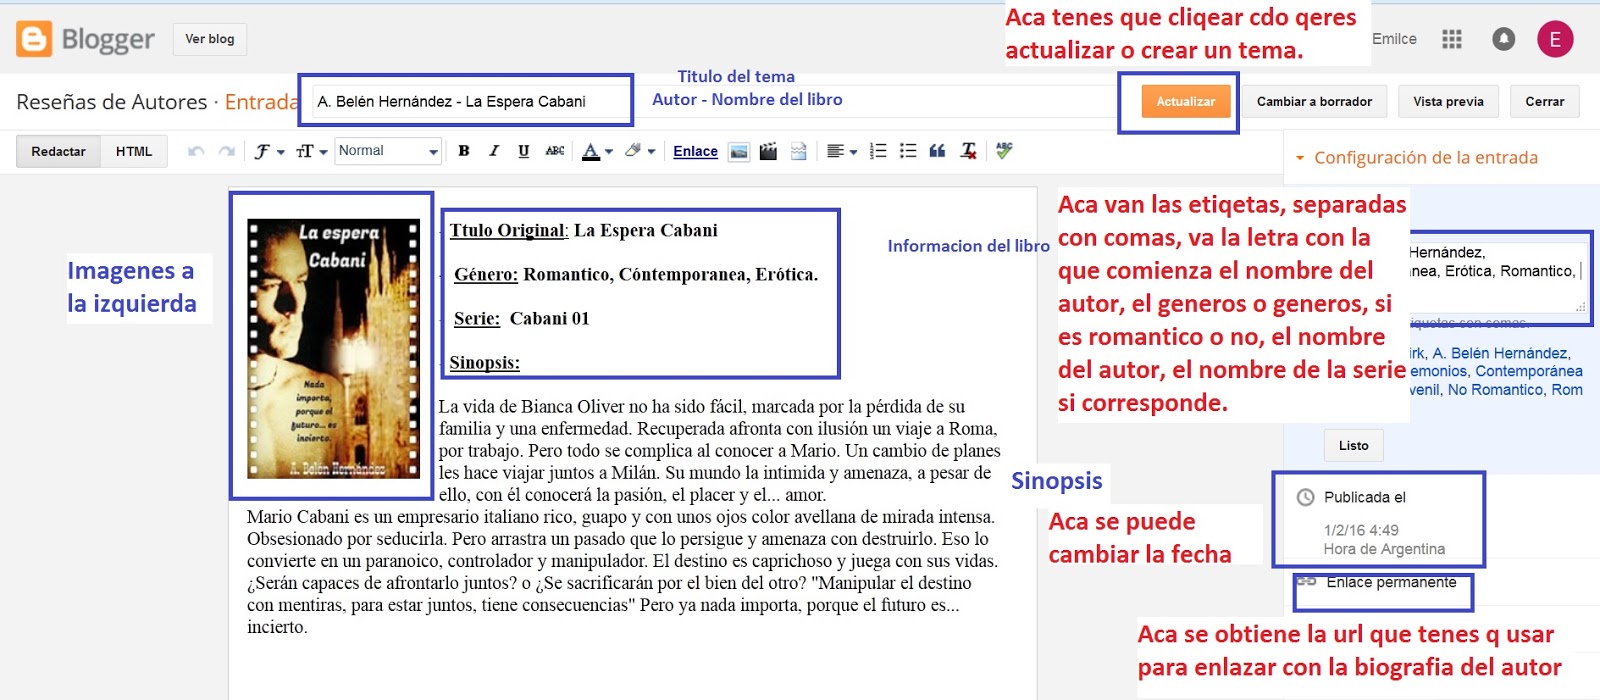Click the Género line in the post

click(x=635, y=274)
